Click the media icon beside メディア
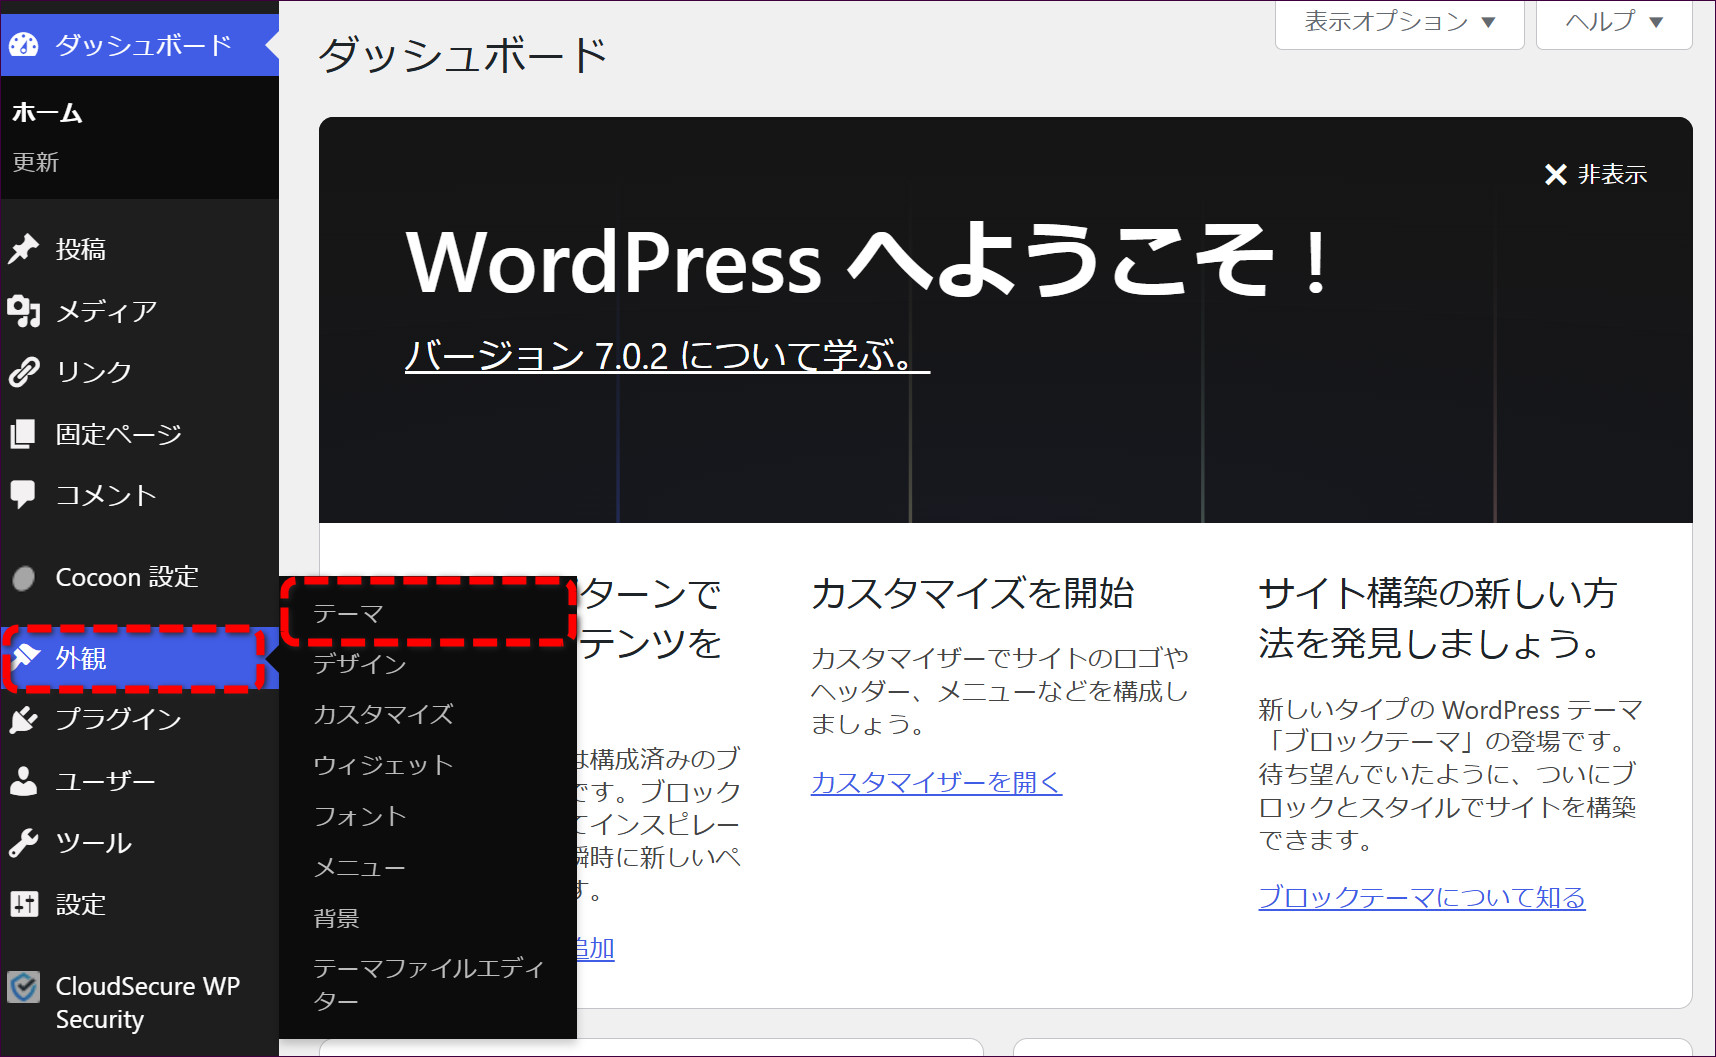This screenshot has width=1716, height=1057. [23, 311]
